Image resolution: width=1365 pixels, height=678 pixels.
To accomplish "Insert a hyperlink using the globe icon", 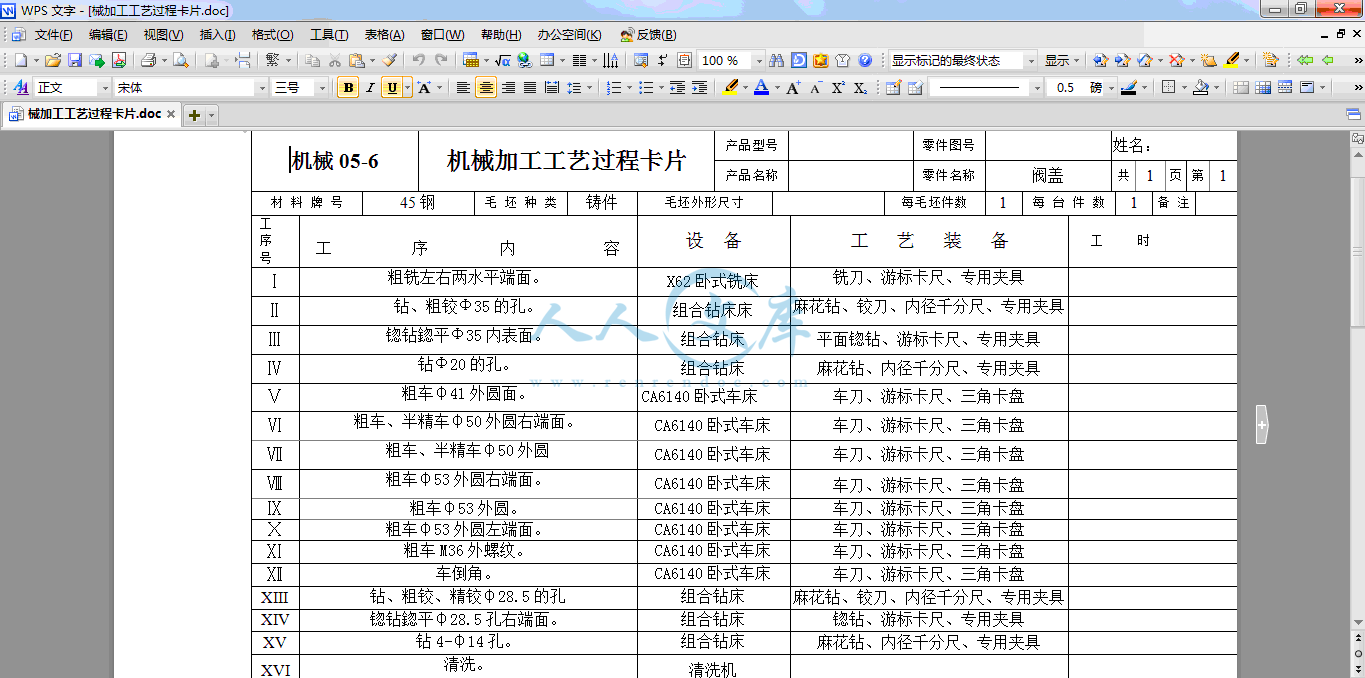I will [523, 61].
